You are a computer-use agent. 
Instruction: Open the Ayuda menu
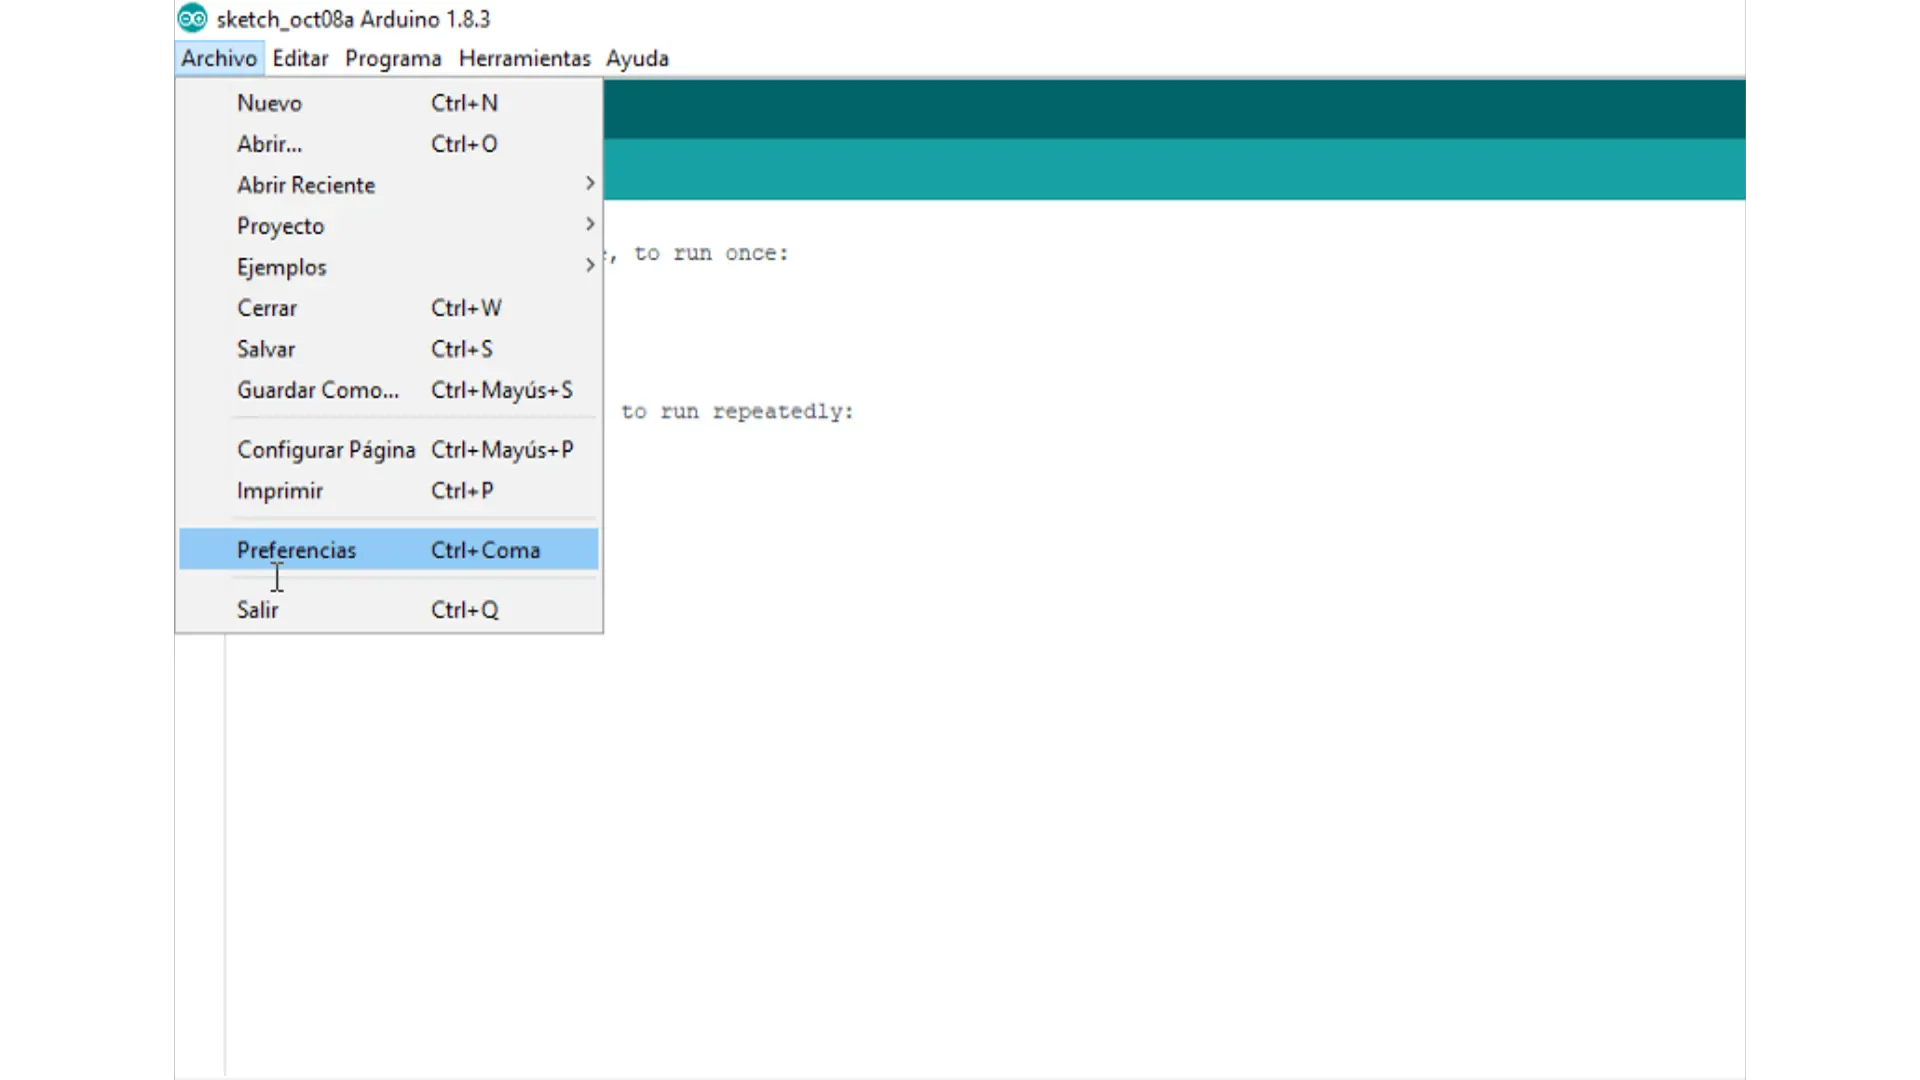[637, 58]
